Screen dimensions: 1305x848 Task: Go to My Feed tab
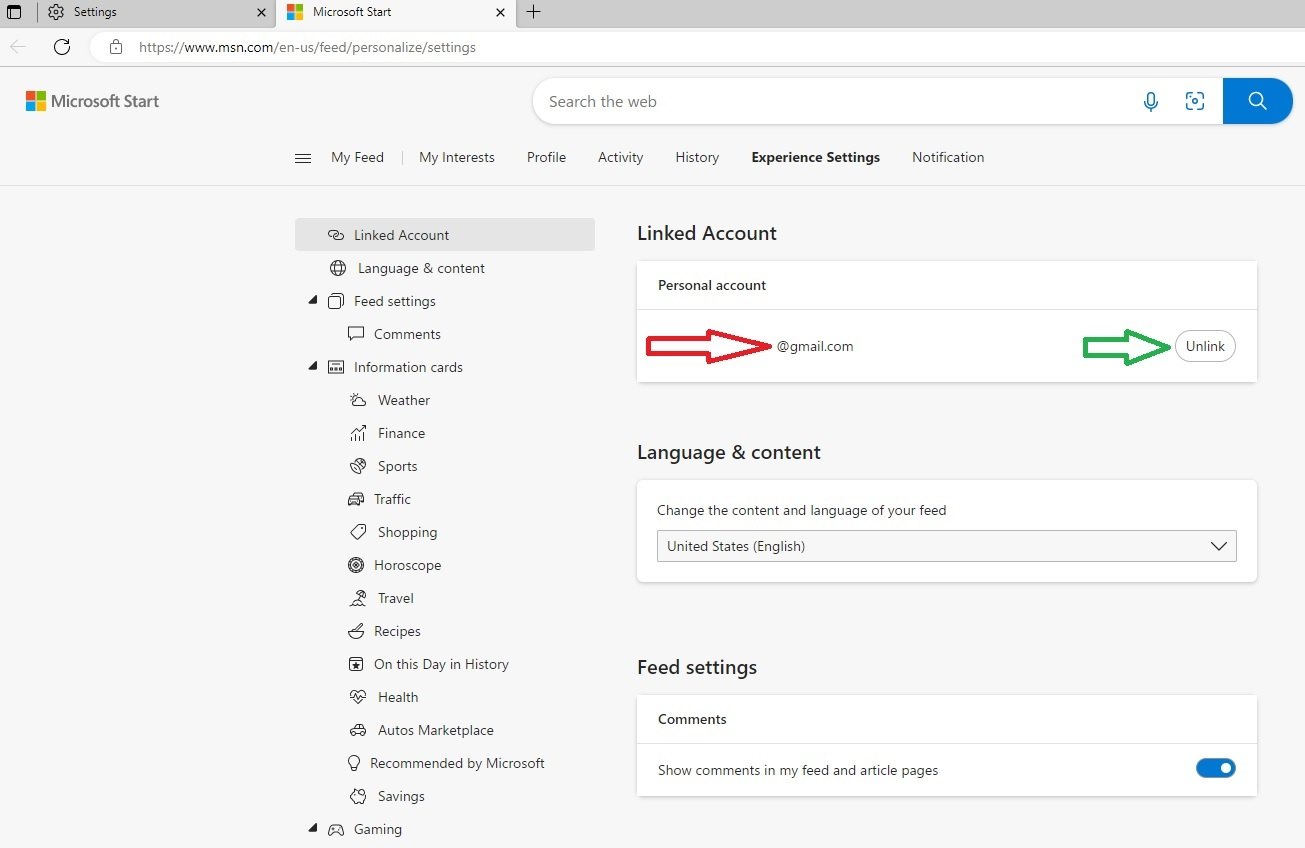point(357,157)
